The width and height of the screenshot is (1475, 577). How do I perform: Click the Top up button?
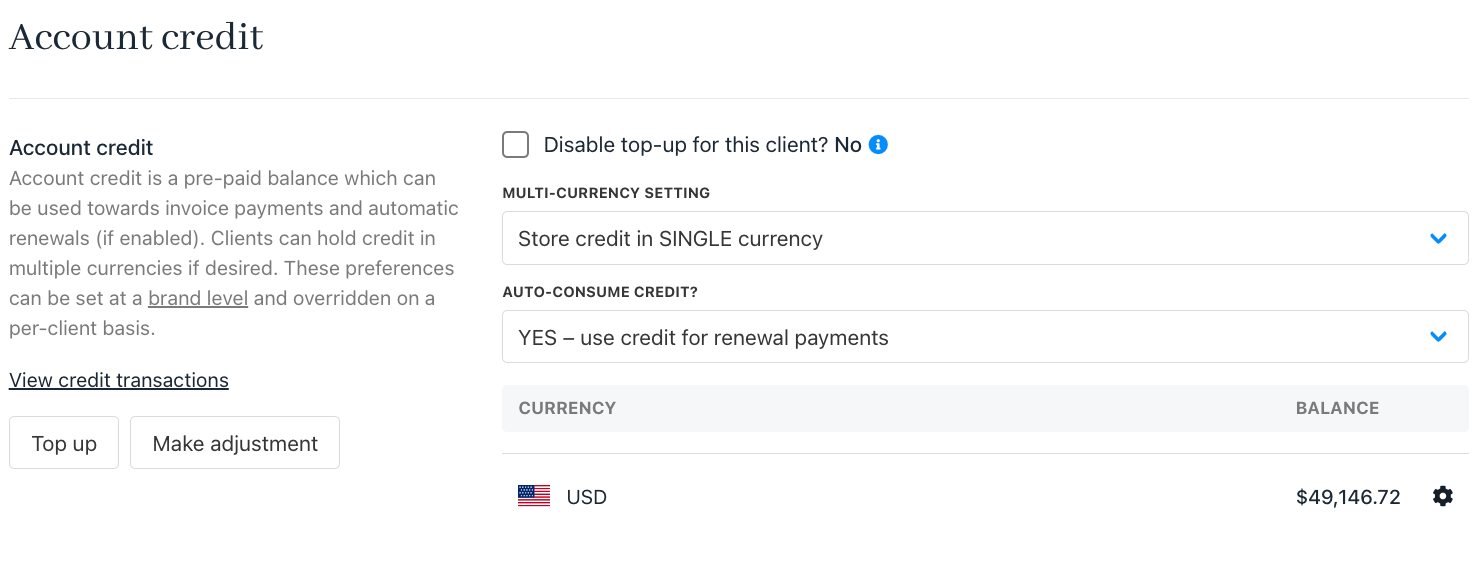64,443
